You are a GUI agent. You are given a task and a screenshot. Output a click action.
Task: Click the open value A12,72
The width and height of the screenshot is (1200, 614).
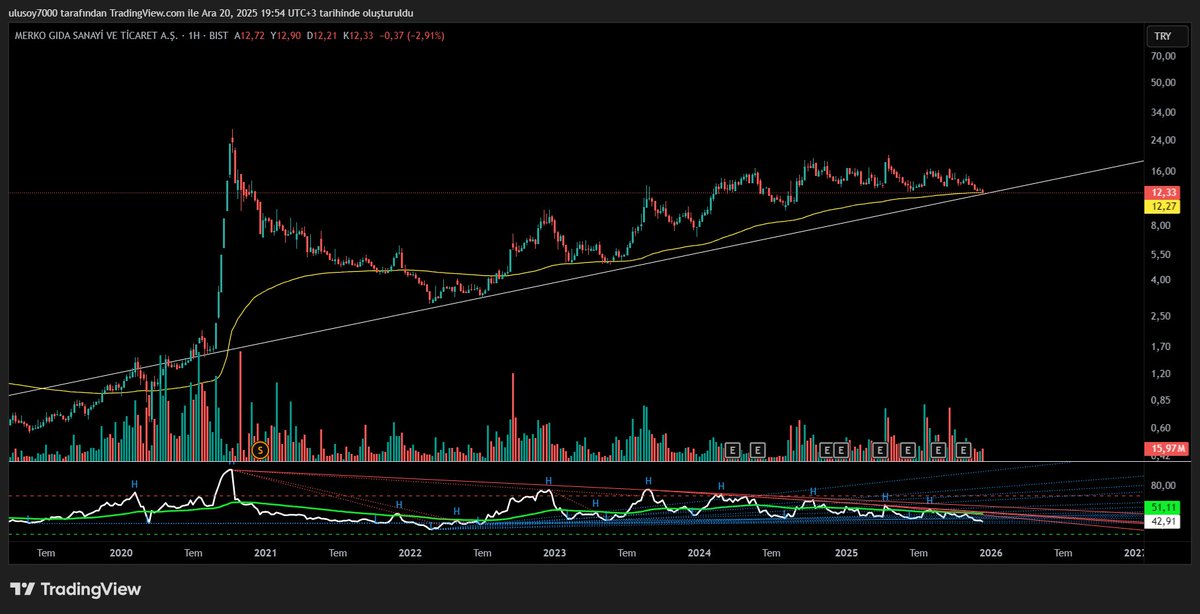coord(251,35)
